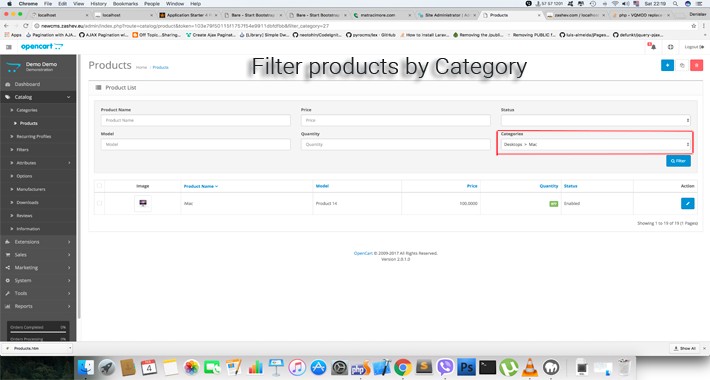The image size is (710, 380).
Task: Sort the table by Price column
Action: [472, 186]
